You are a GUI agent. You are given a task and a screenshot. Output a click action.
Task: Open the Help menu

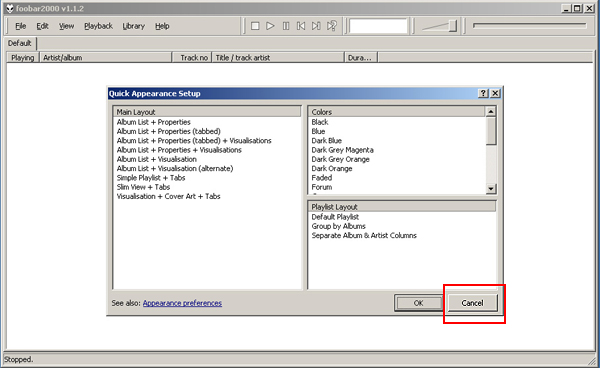tap(162, 26)
